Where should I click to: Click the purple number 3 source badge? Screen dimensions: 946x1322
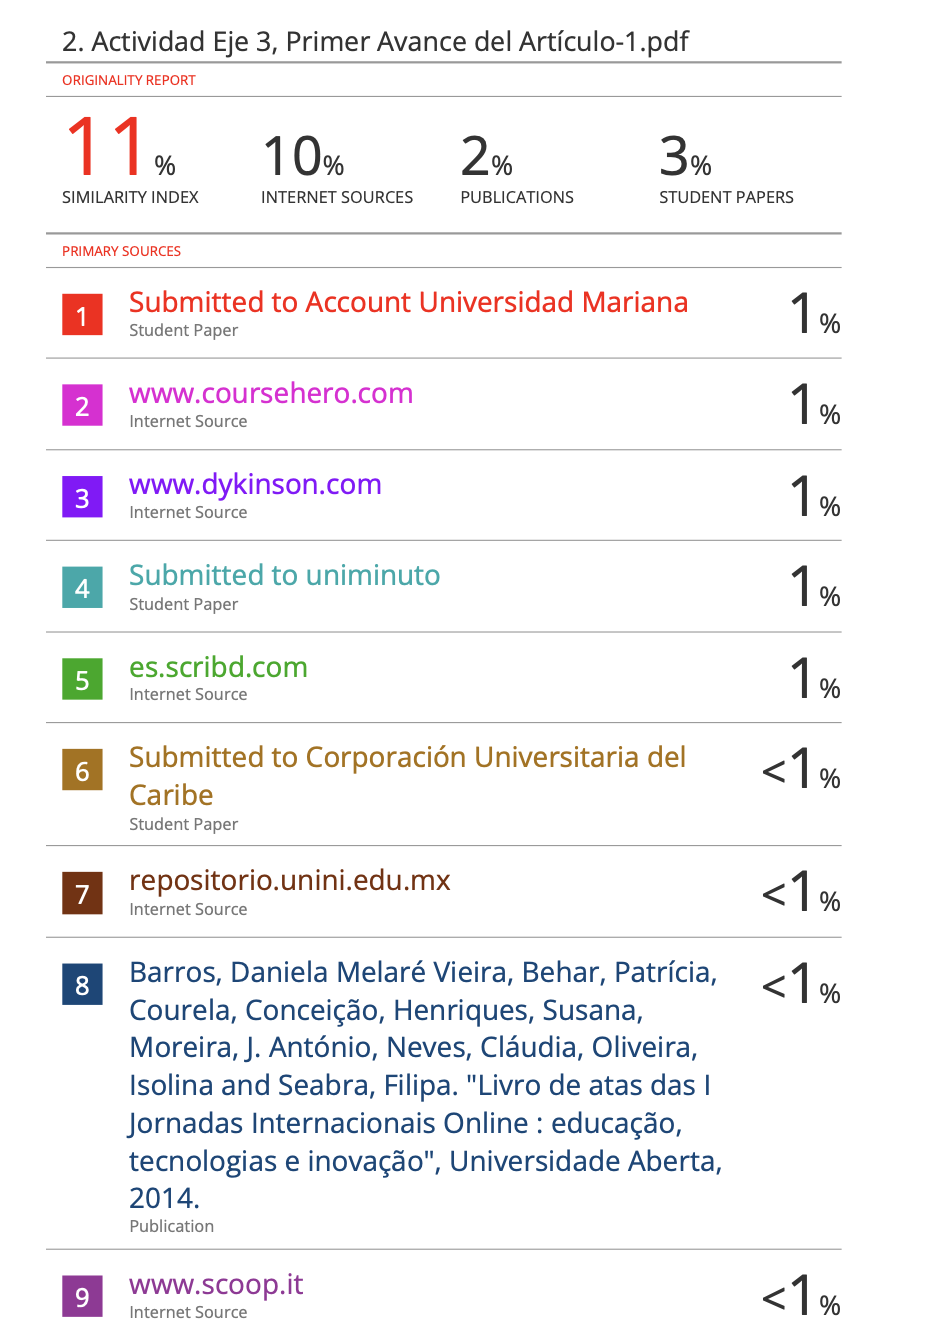82,497
